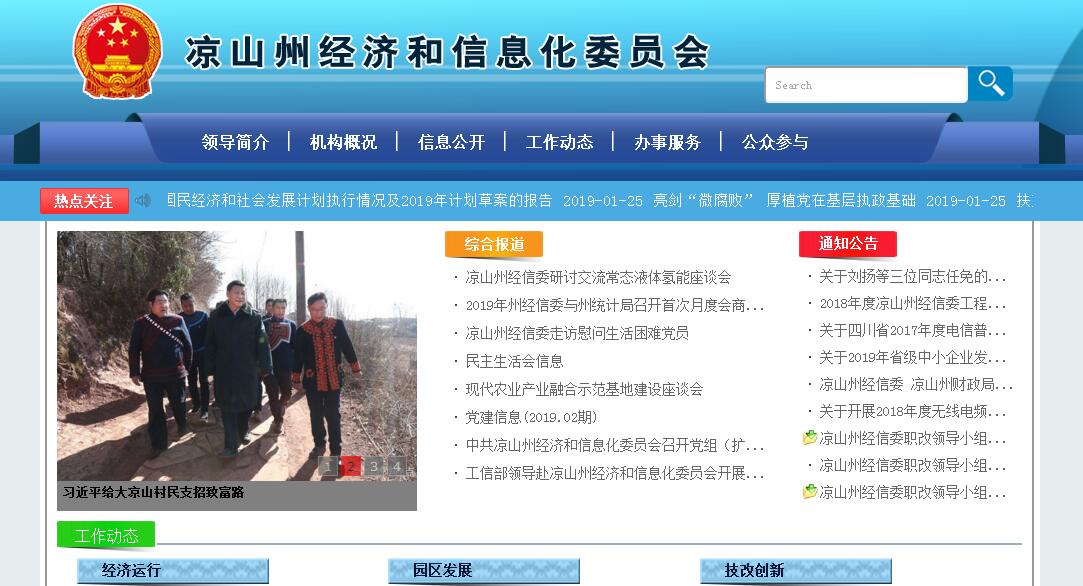Select 信息公开 in the navigation bar
The image size is (1083, 586).
point(451,142)
